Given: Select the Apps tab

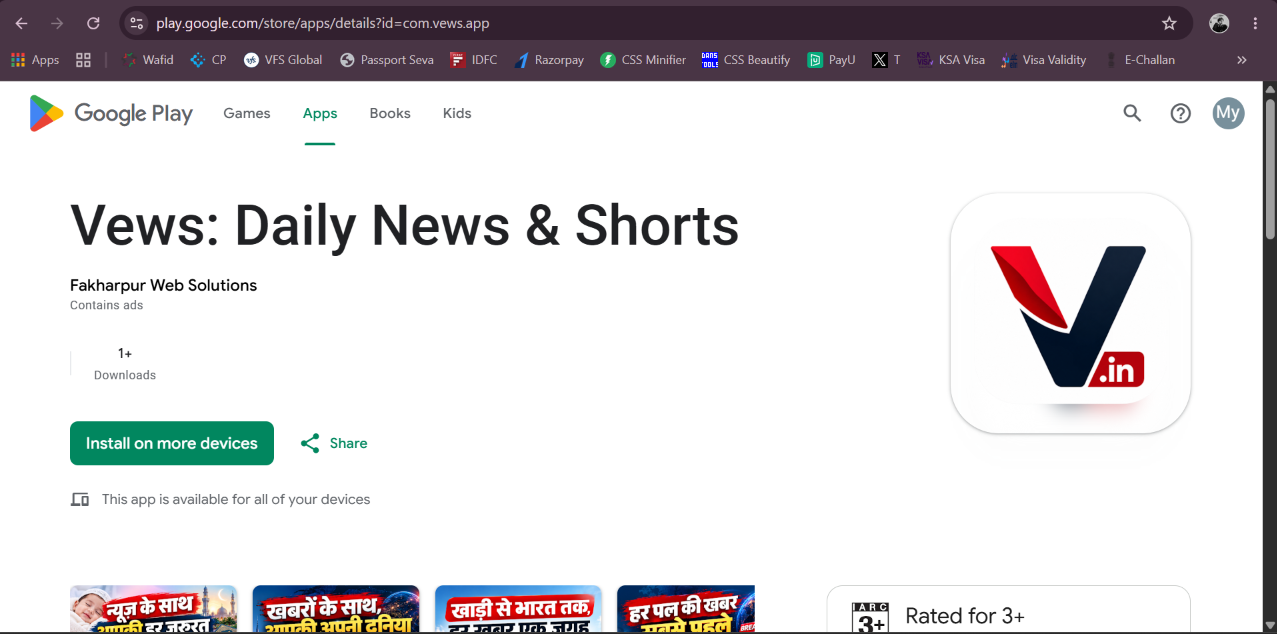Looking at the screenshot, I should click(x=320, y=113).
